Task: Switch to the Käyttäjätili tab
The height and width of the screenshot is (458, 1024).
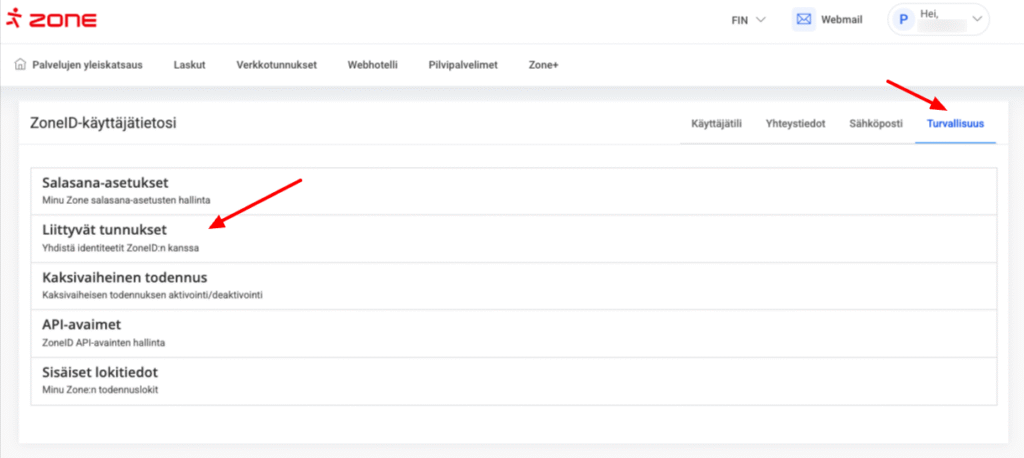Action: 716,124
